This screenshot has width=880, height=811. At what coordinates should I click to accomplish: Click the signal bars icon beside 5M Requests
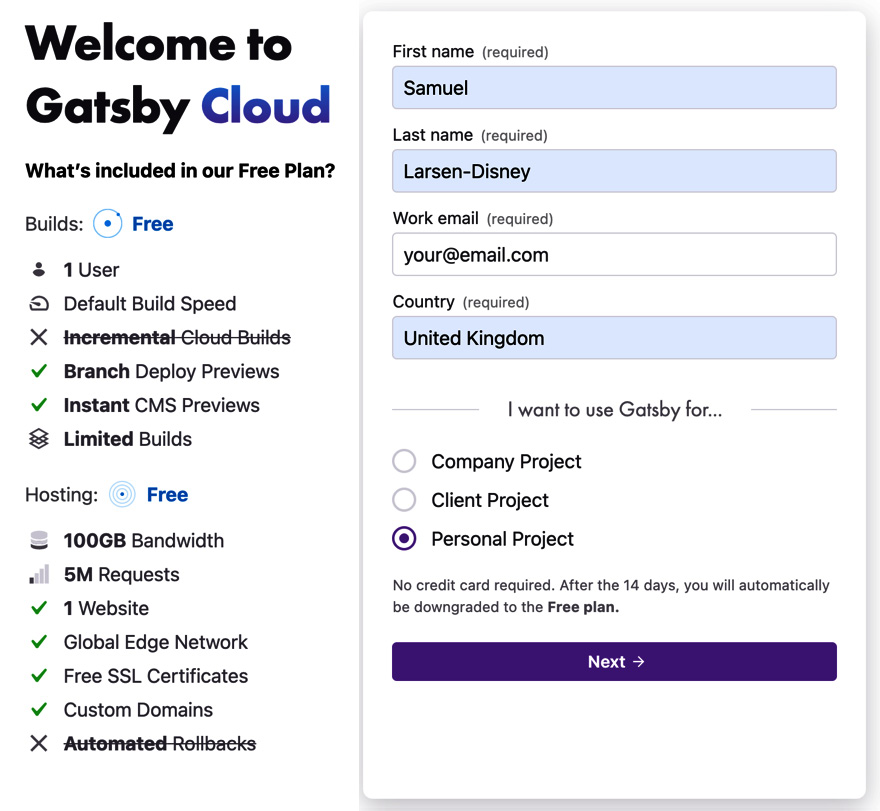(x=38, y=573)
